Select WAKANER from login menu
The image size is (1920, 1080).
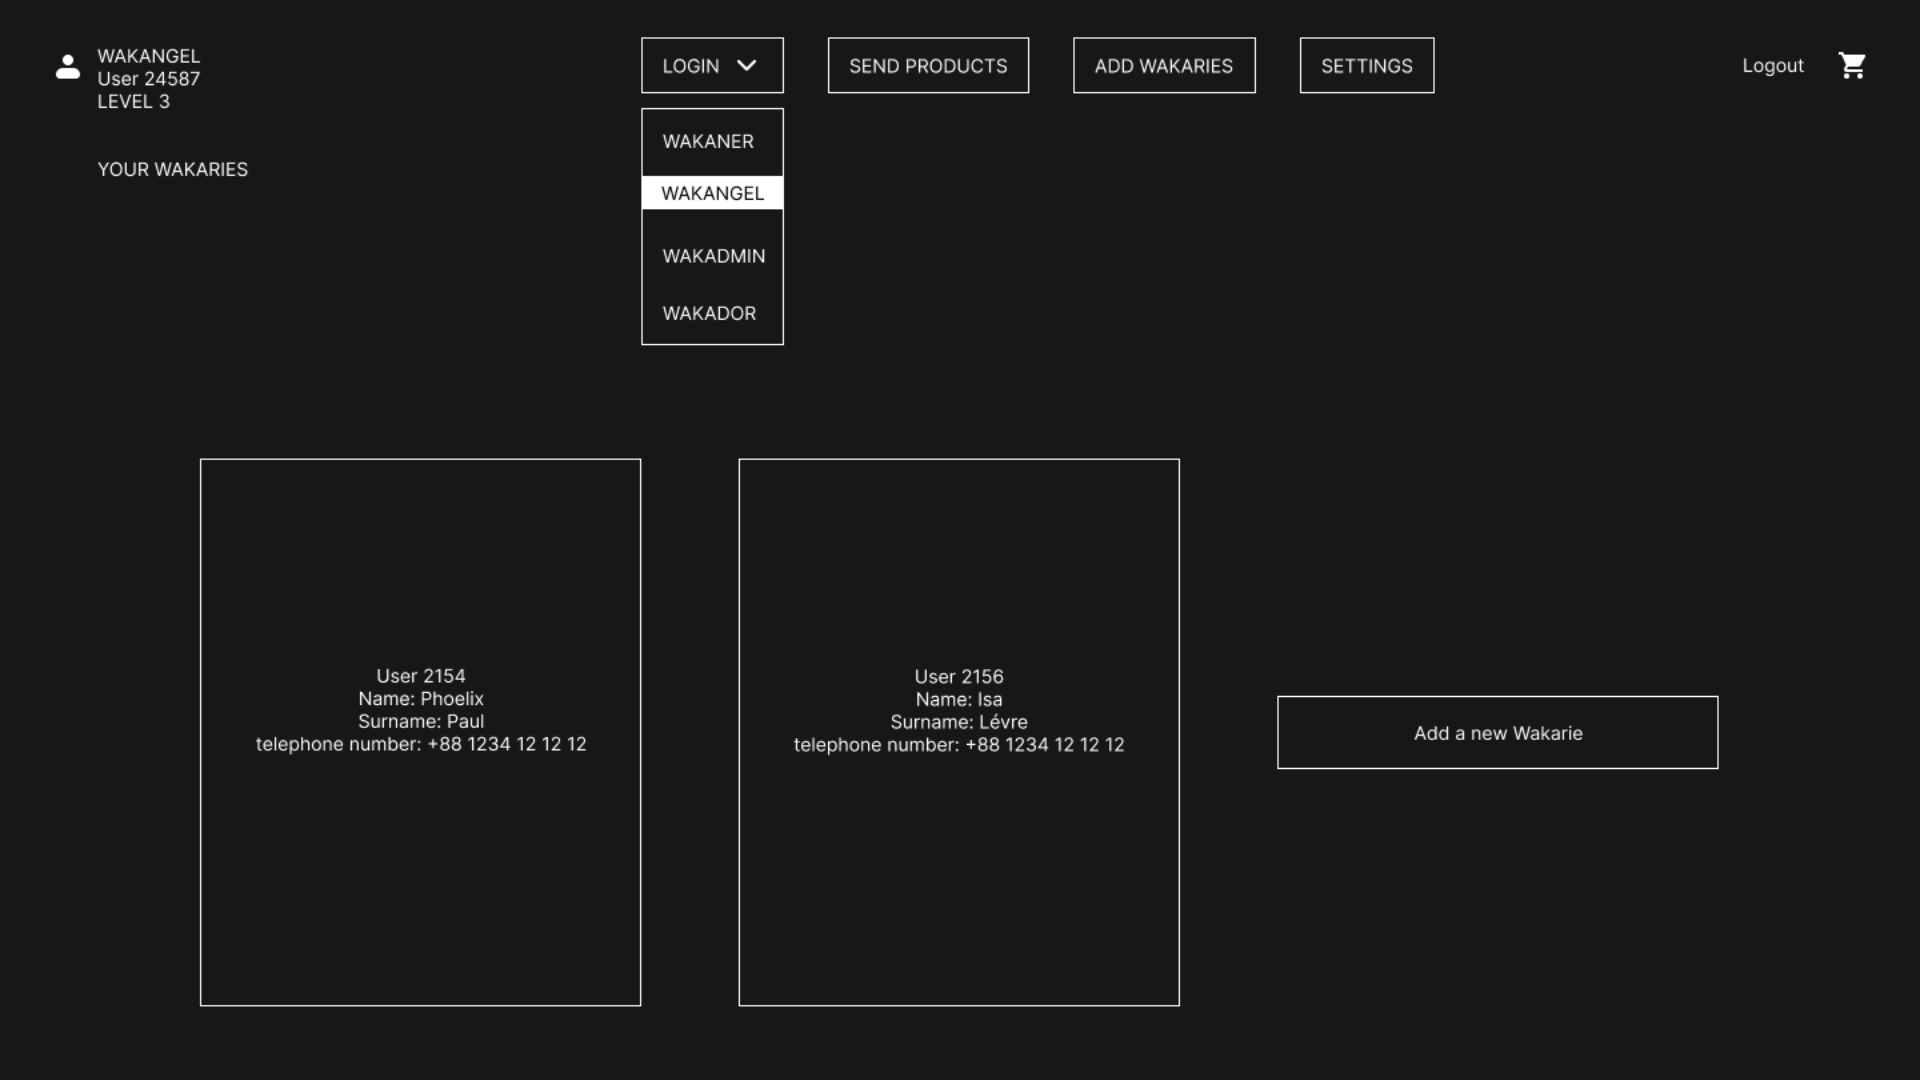708,142
